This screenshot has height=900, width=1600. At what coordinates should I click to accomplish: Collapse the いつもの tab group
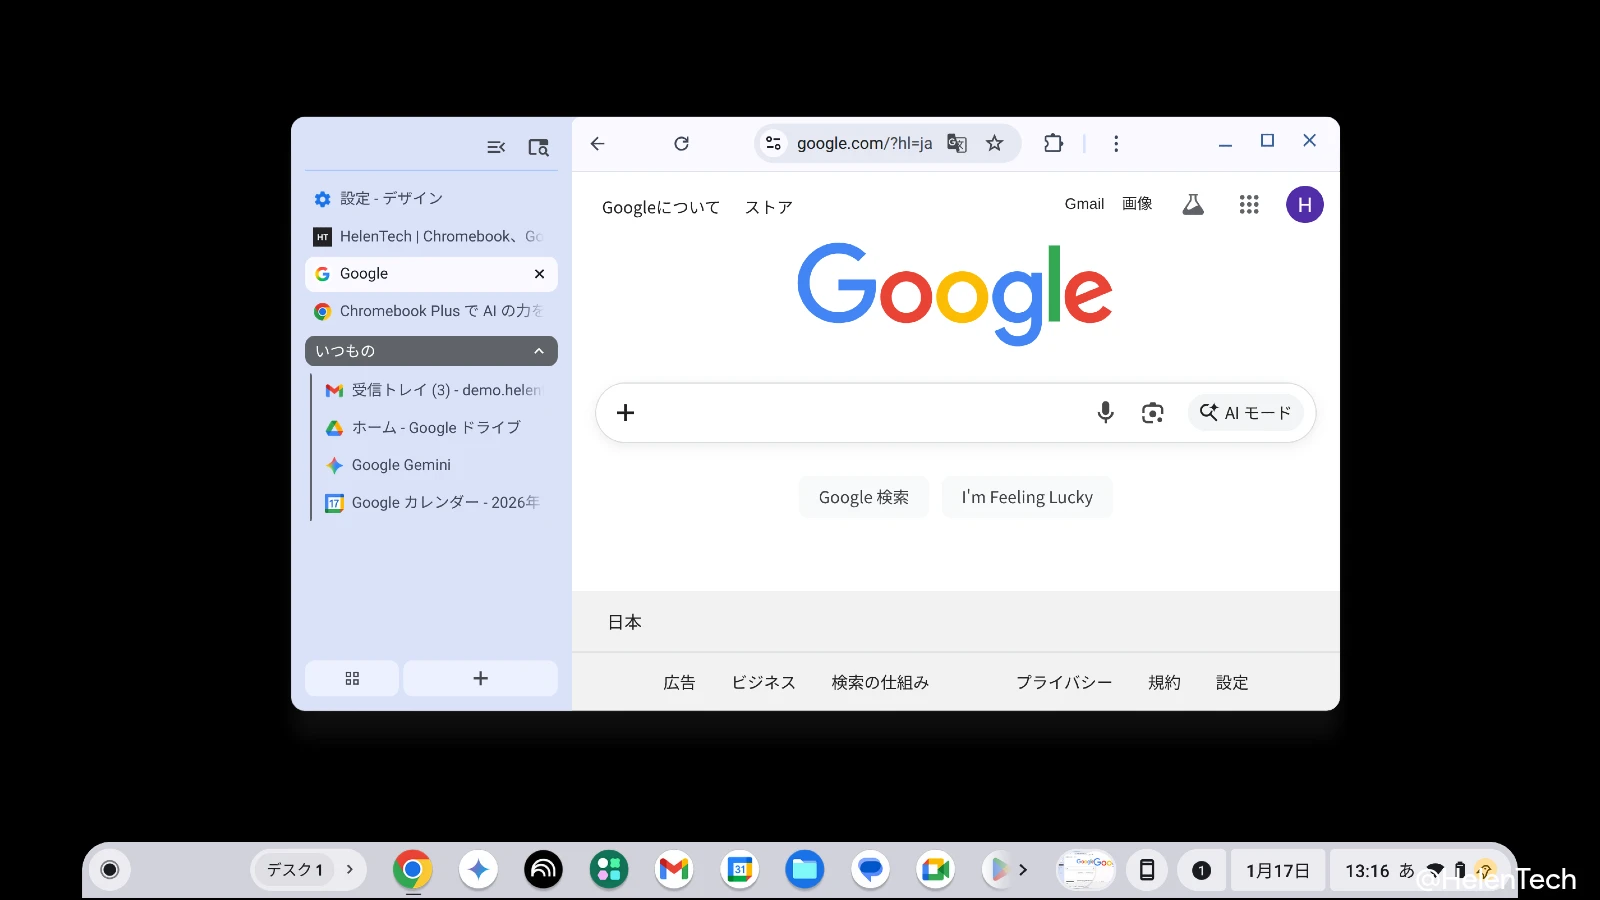pyautogui.click(x=539, y=350)
